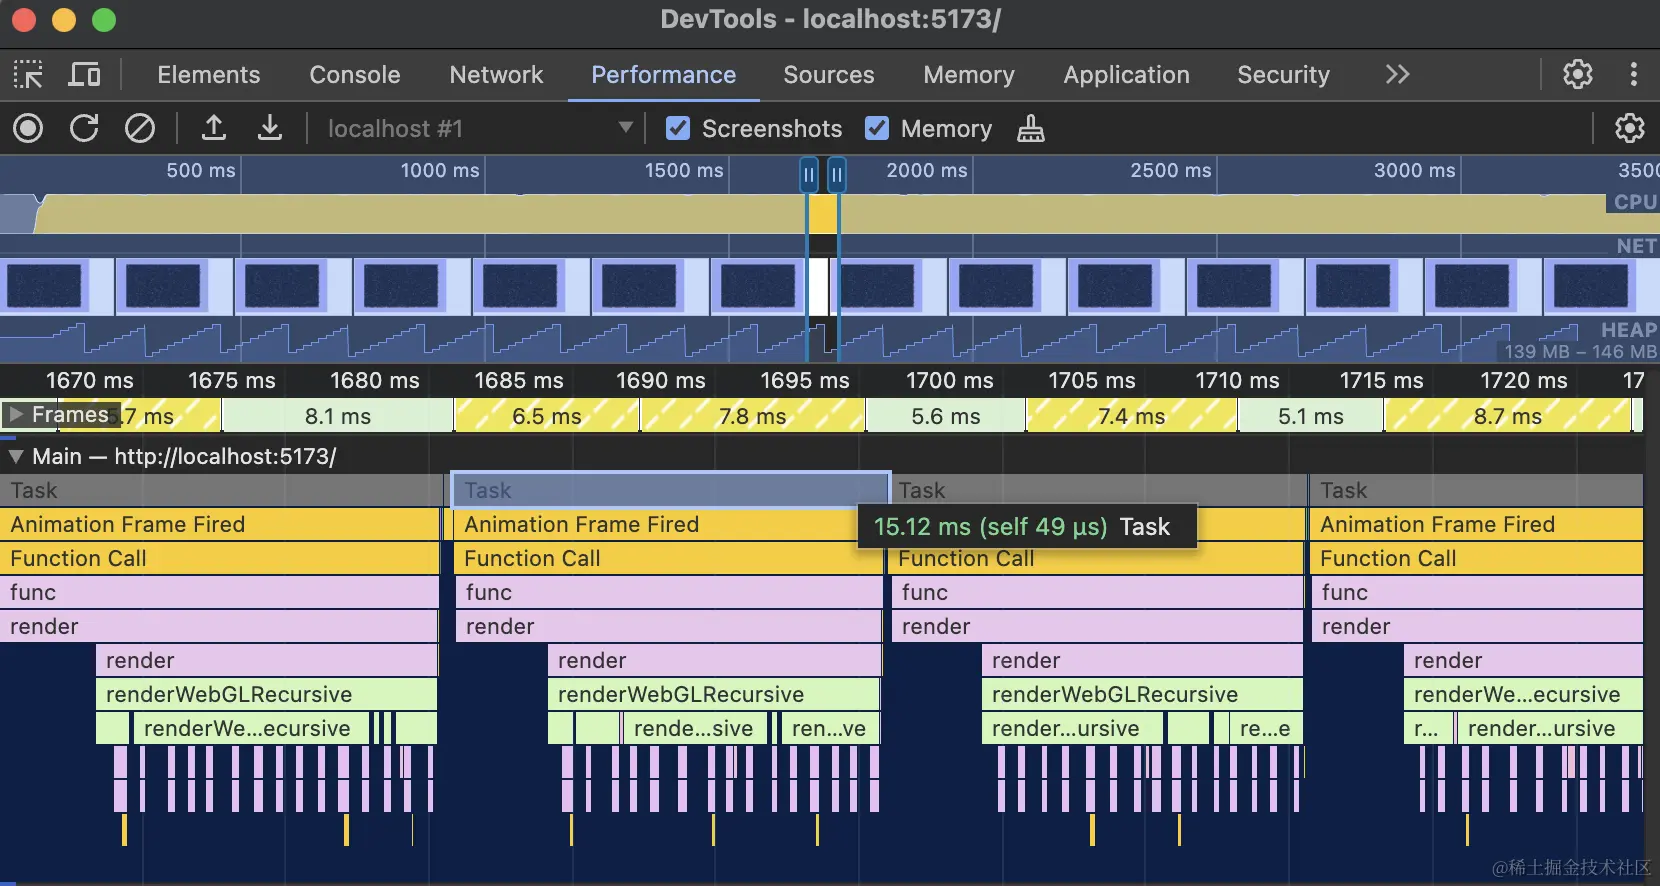The height and width of the screenshot is (886, 1660).
Task: Select the 7.4 ms frame
Action: point(1132,416)
